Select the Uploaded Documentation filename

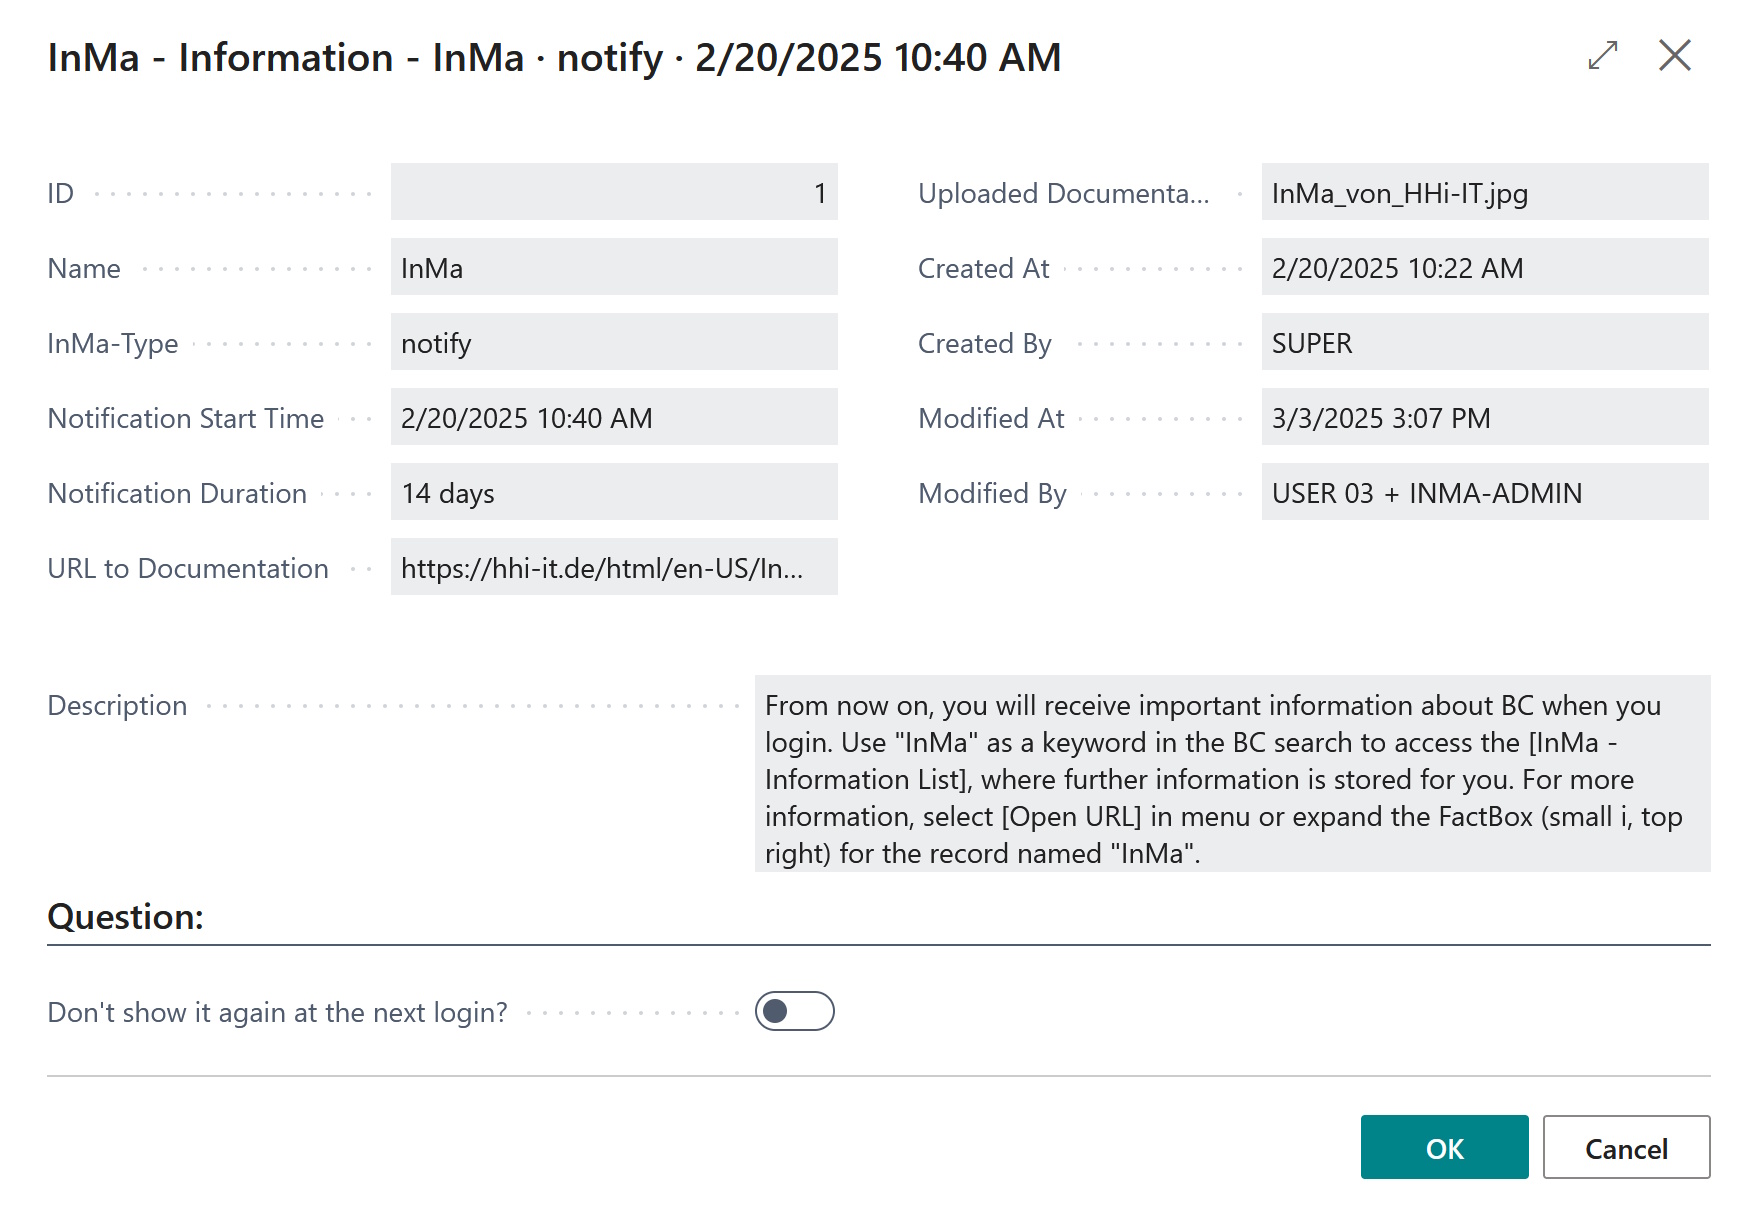(1485, 193)
